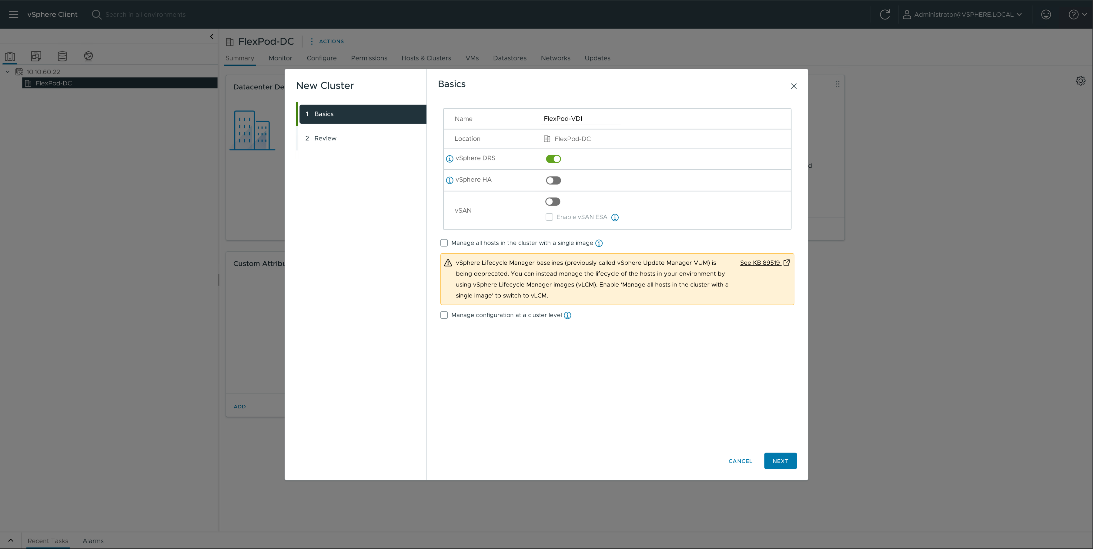Click the Cancel button
This screenshot has width=1093, height=549.
pyautogui.click(x=740, y=461)
